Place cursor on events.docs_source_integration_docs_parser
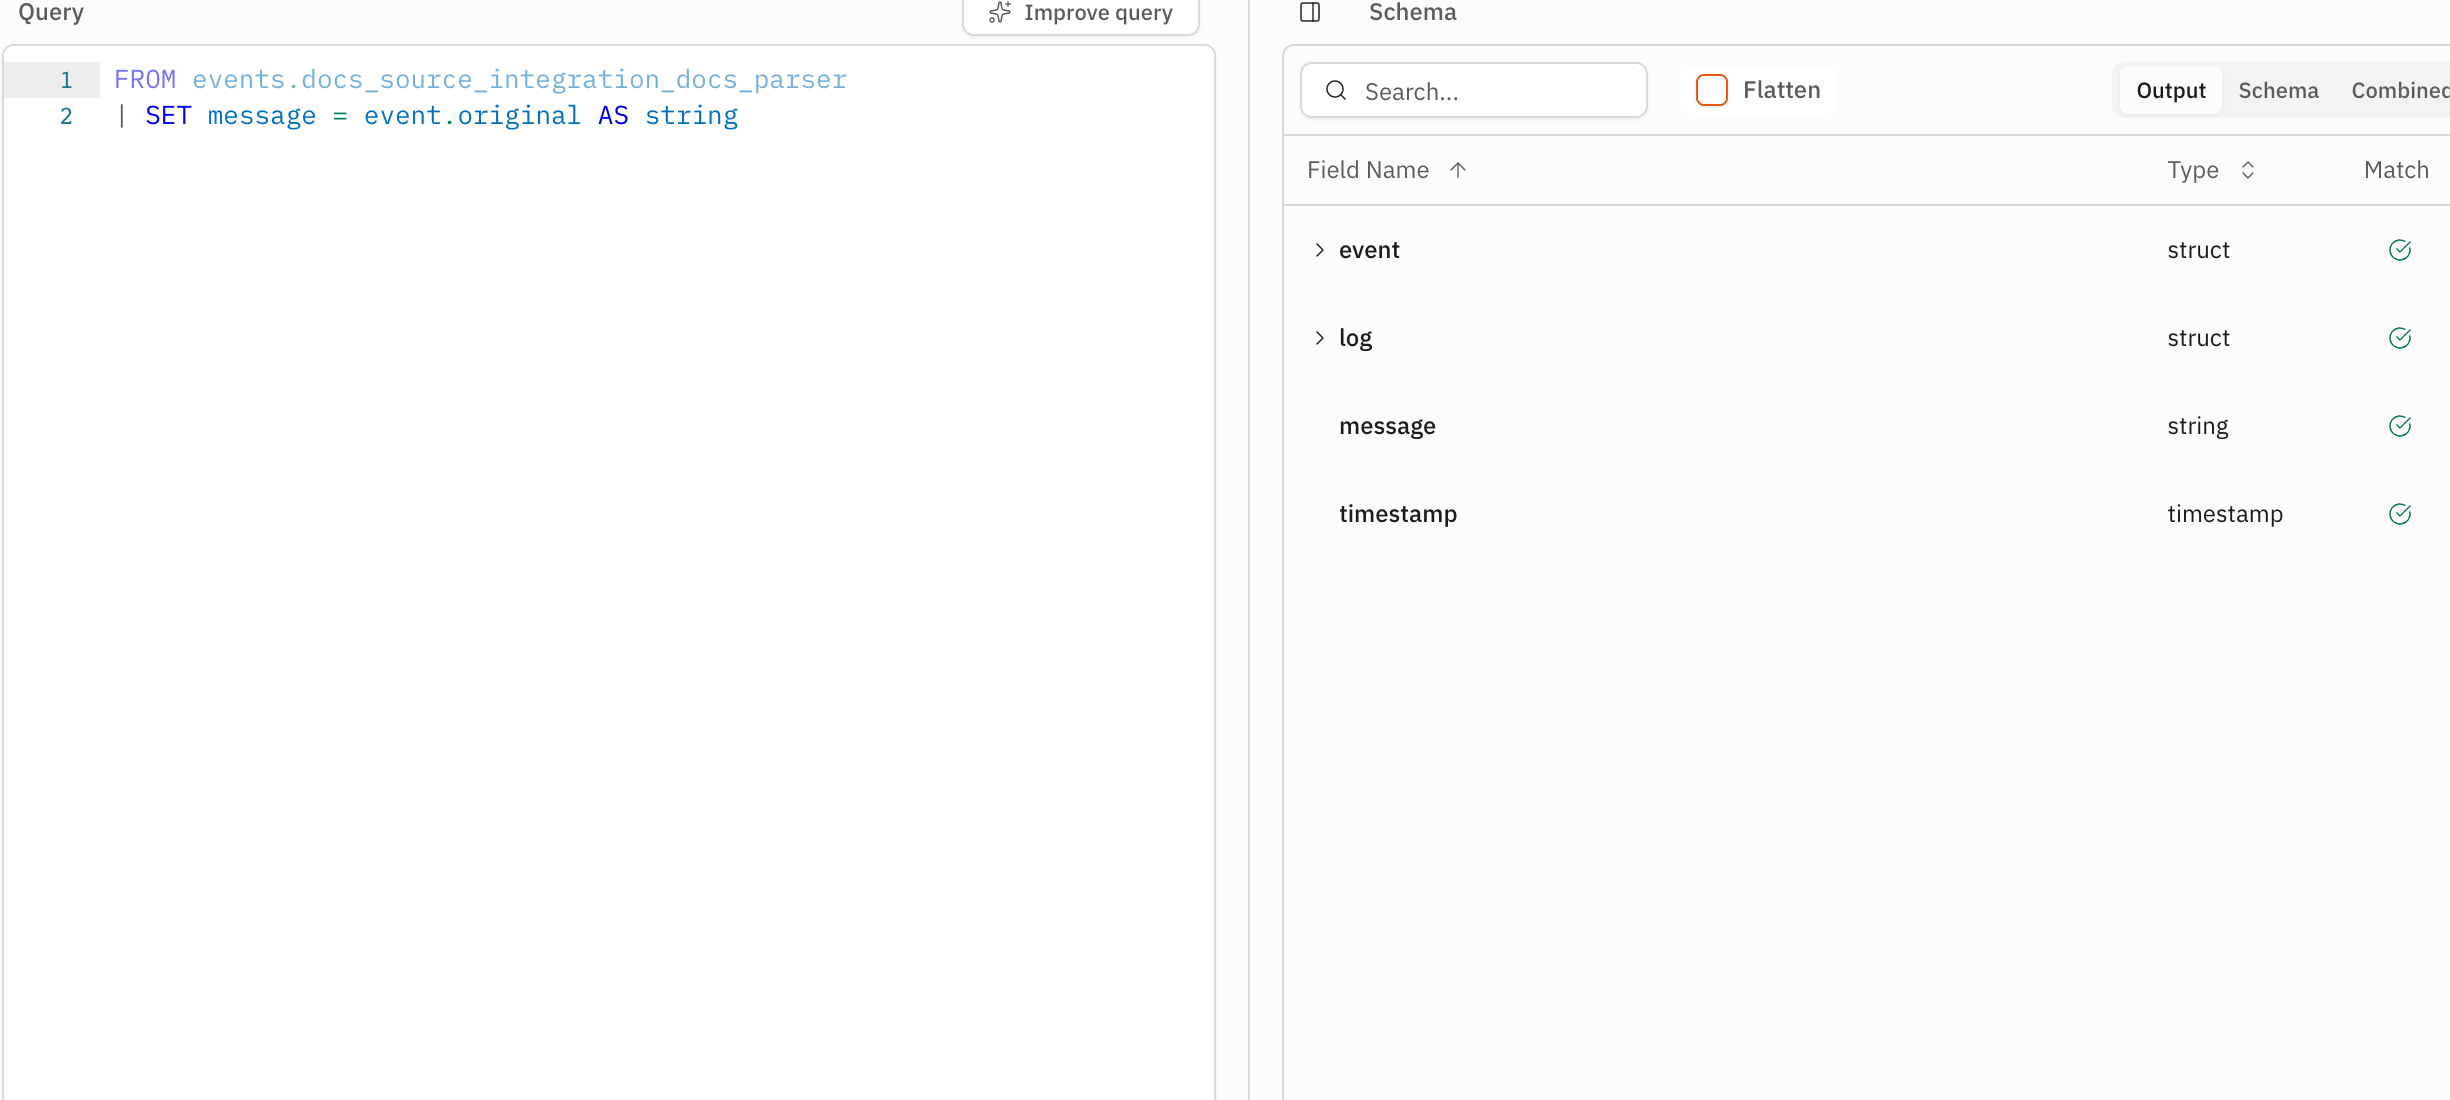This screenshot has height=1100, width=2450. tap(519, 79)
